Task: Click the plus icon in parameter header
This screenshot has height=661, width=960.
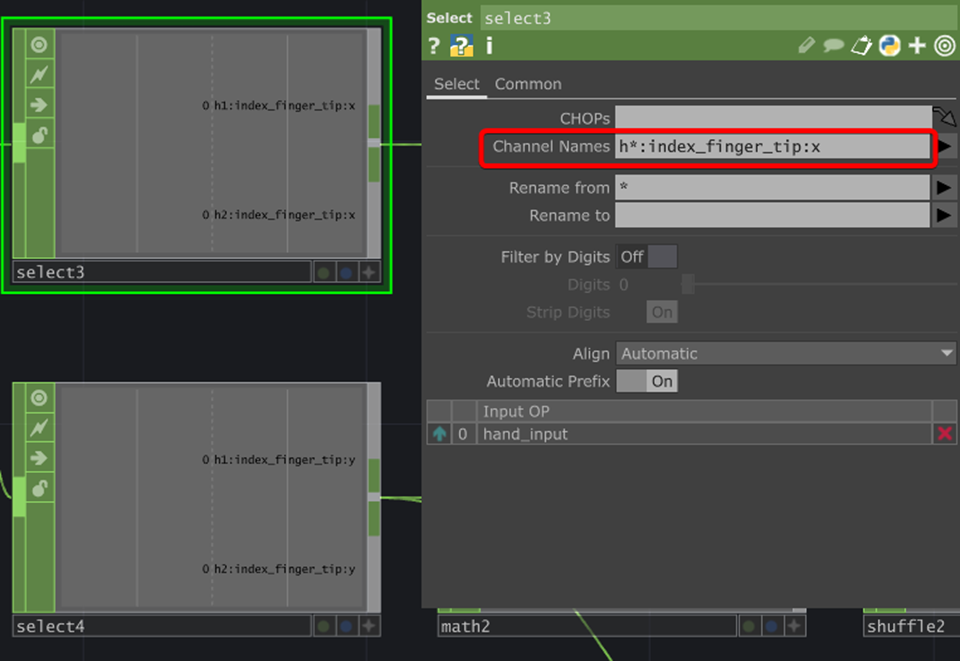Action: coord(917,46)
